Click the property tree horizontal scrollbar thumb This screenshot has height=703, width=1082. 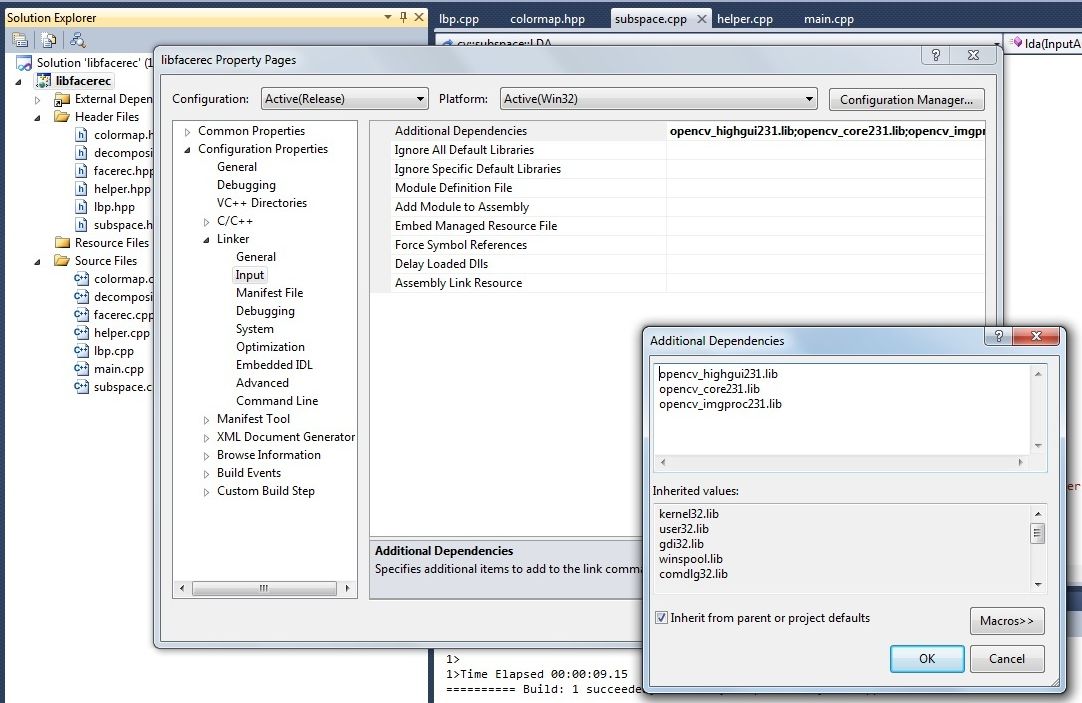pos(264,588)
